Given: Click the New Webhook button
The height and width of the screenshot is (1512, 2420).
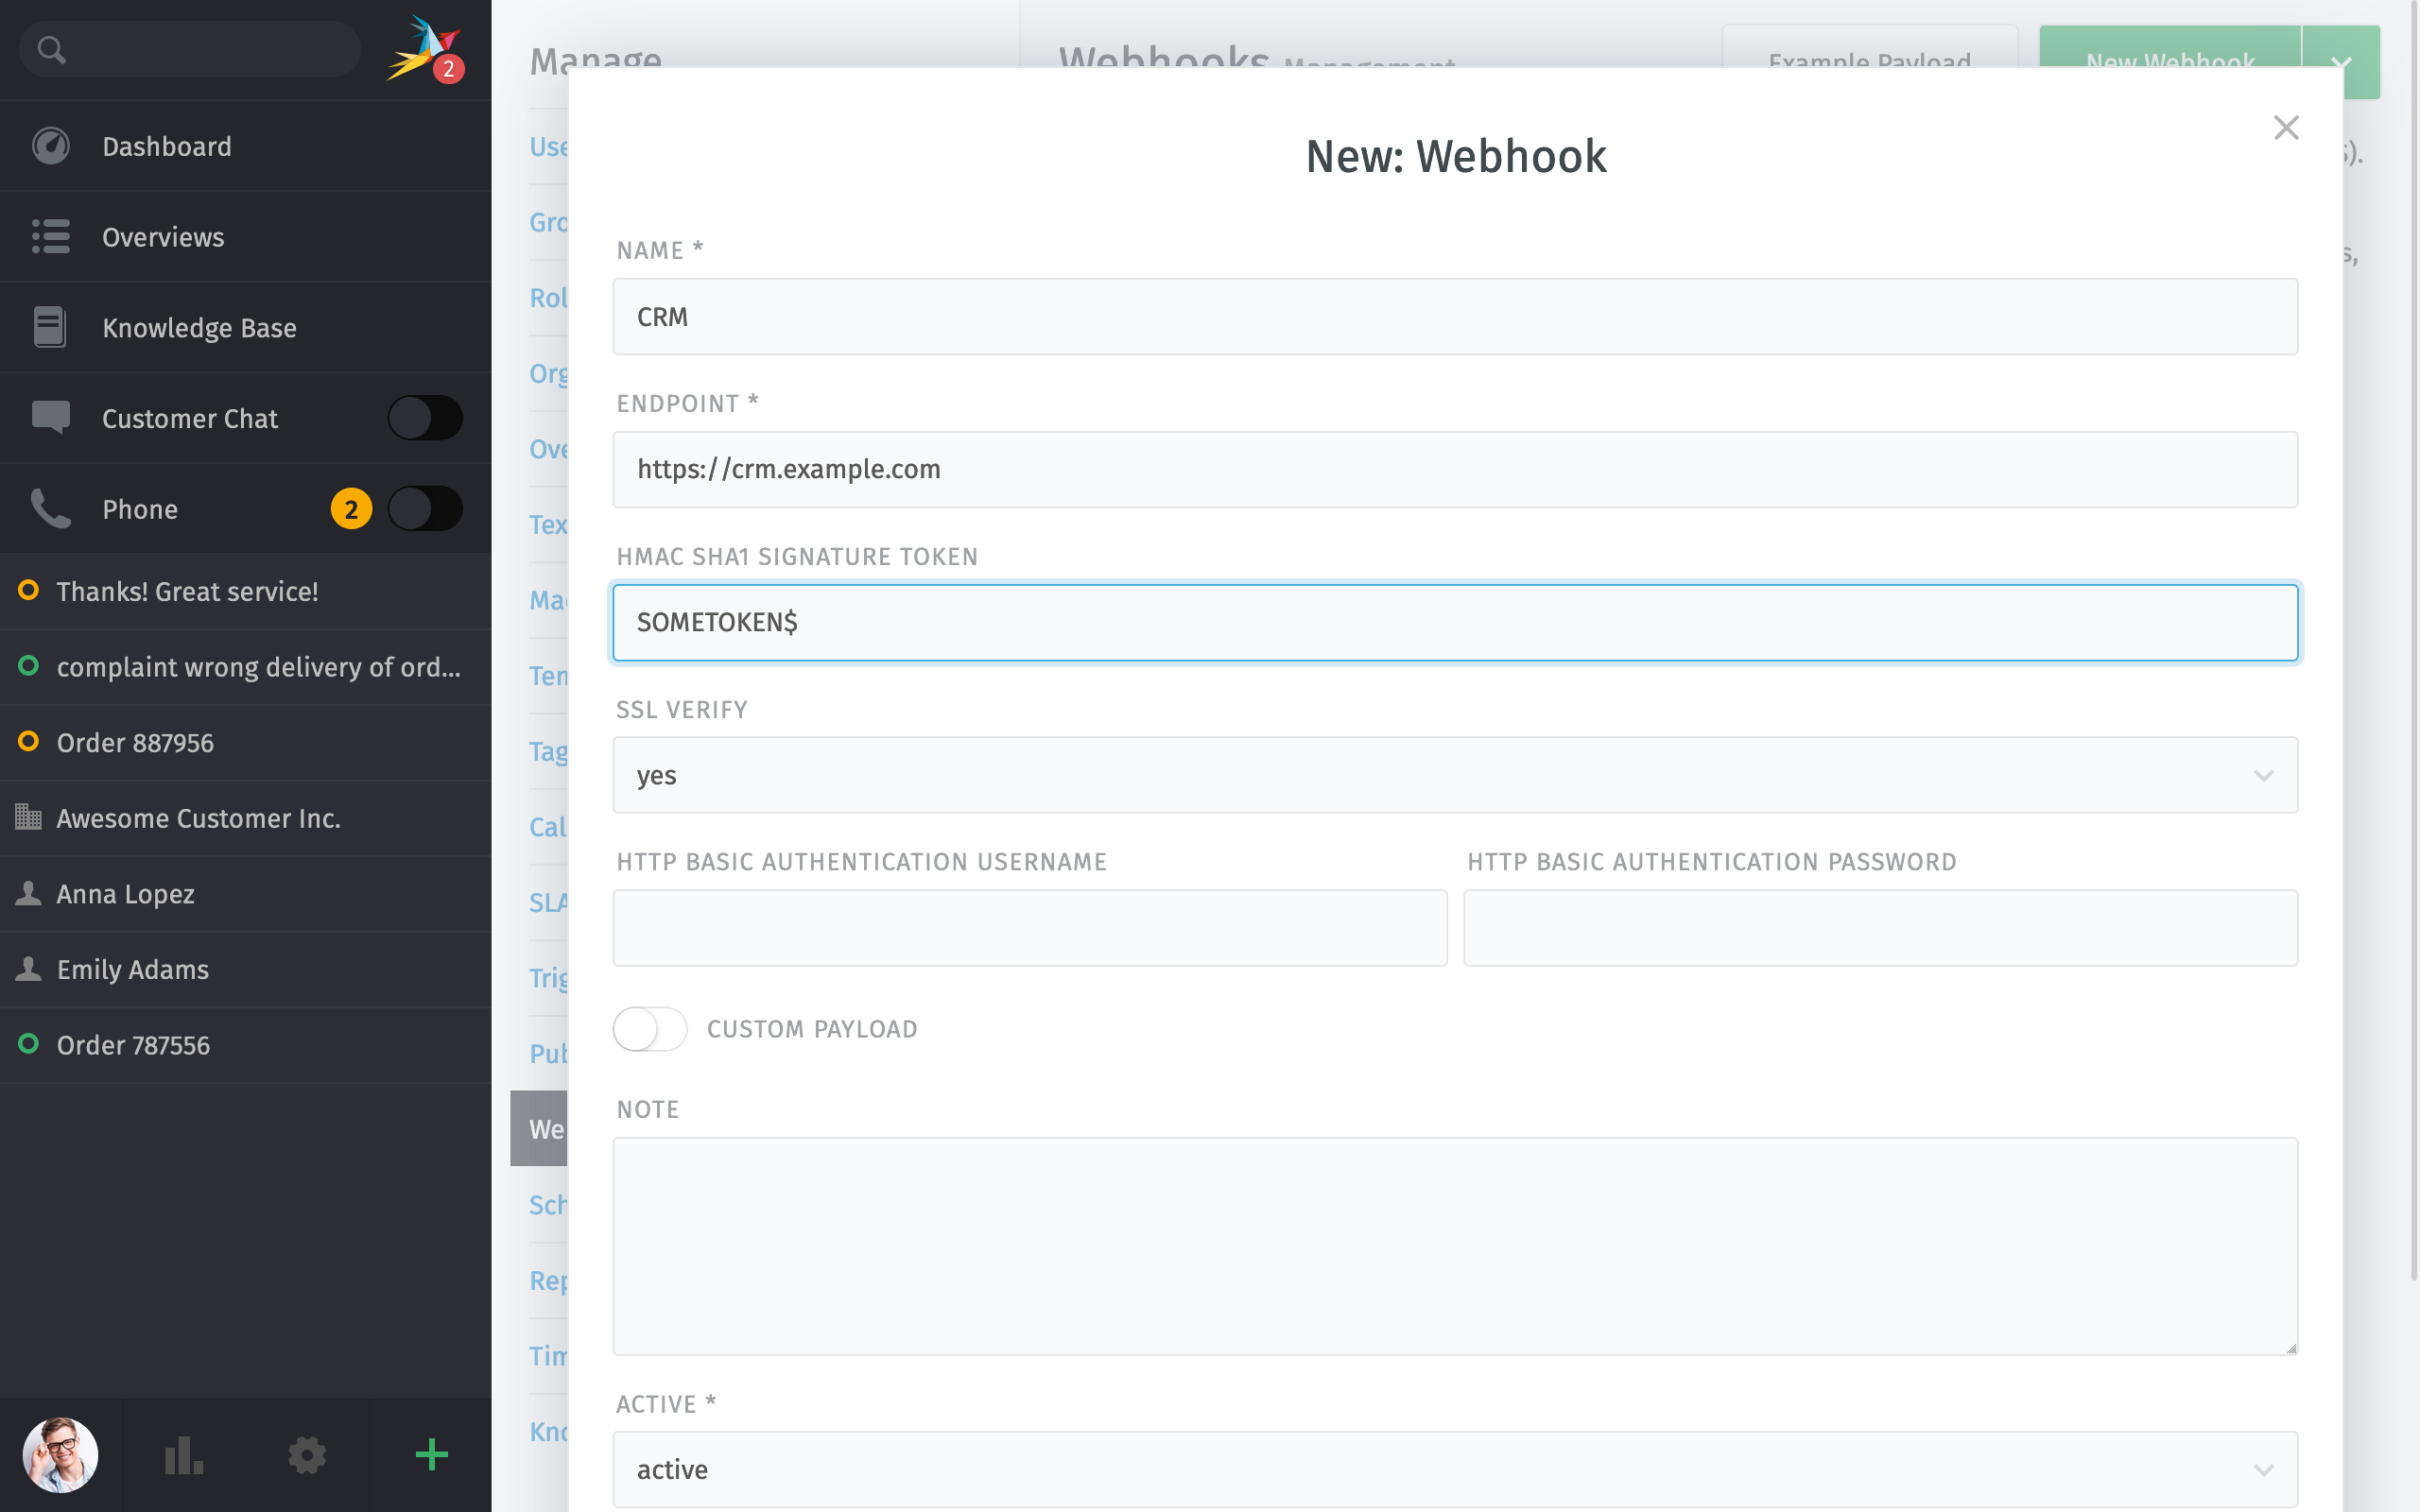Looking at the screenshot, I should click(2170, 62).
